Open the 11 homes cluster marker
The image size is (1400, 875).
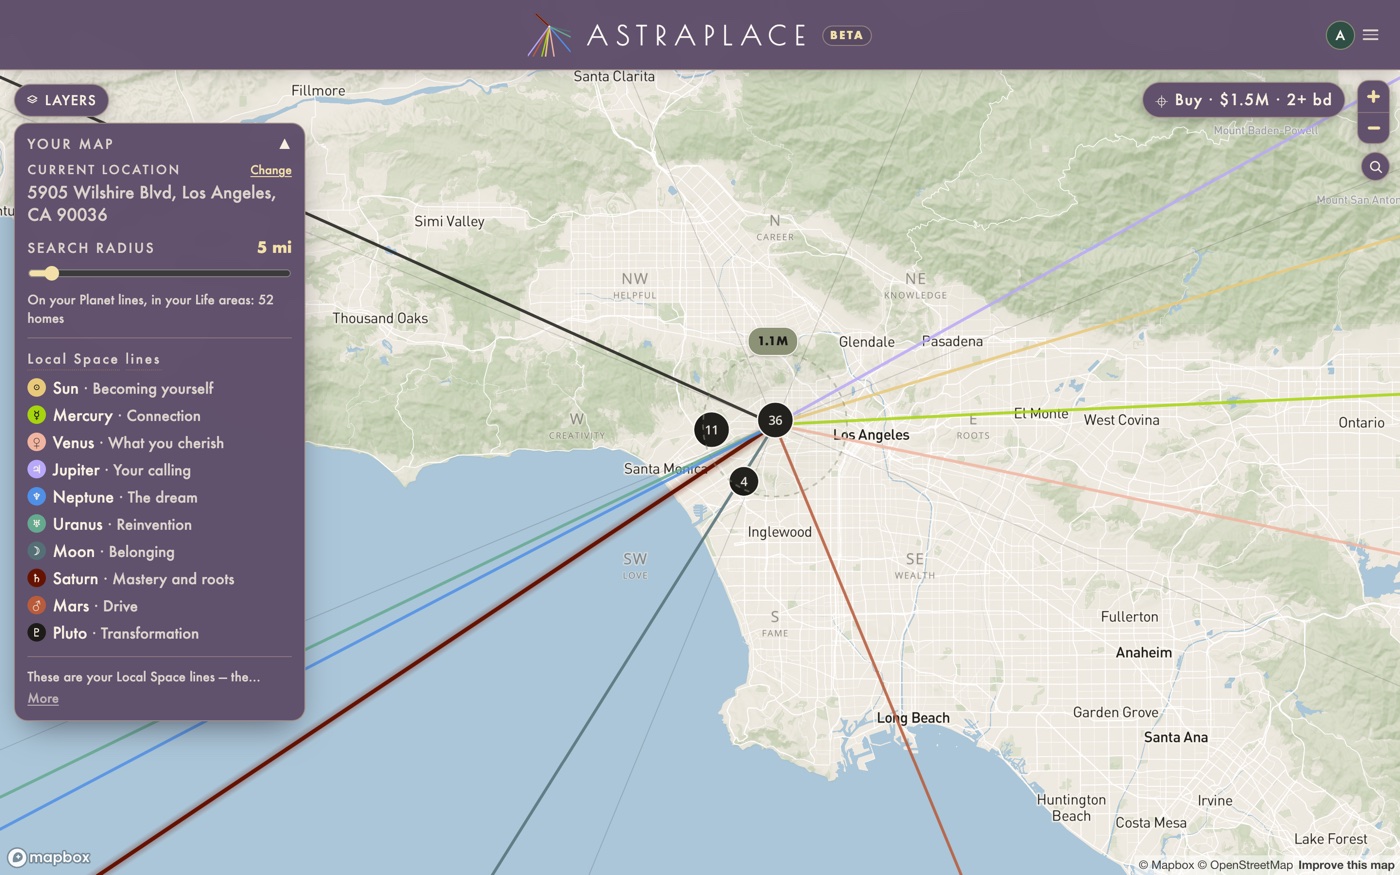coord(711,430)
